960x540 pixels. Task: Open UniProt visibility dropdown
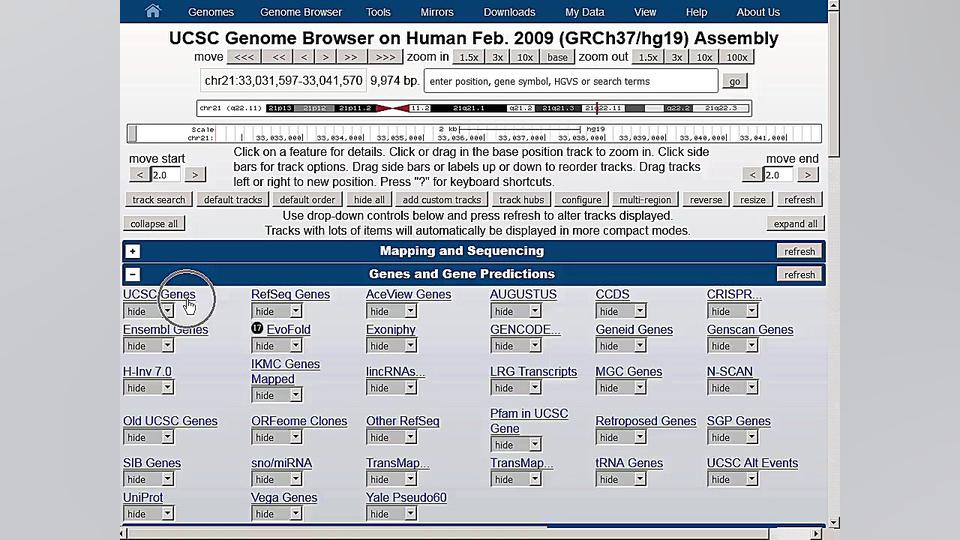coord(149,514)
